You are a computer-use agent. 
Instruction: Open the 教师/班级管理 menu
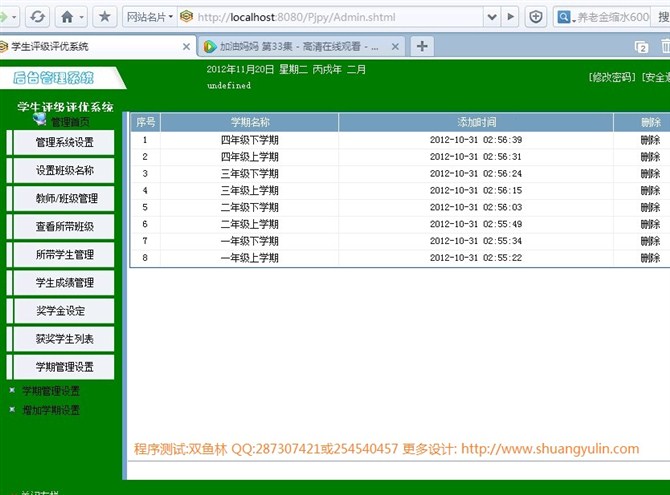click(64, 198)
